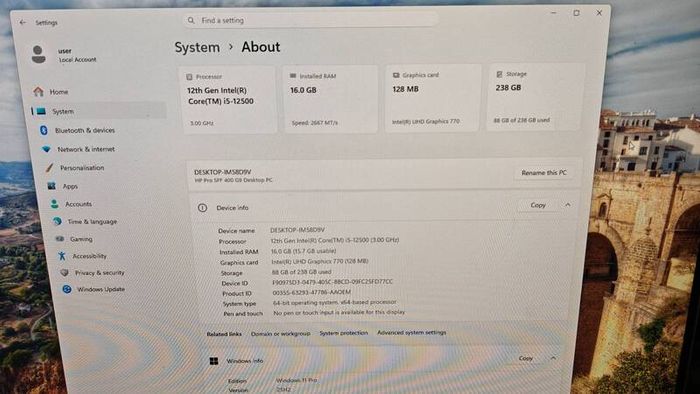This screenshot has height=394, width=700.
Task: Click the Personalisation brush icon
Action: tap(49, 168)
